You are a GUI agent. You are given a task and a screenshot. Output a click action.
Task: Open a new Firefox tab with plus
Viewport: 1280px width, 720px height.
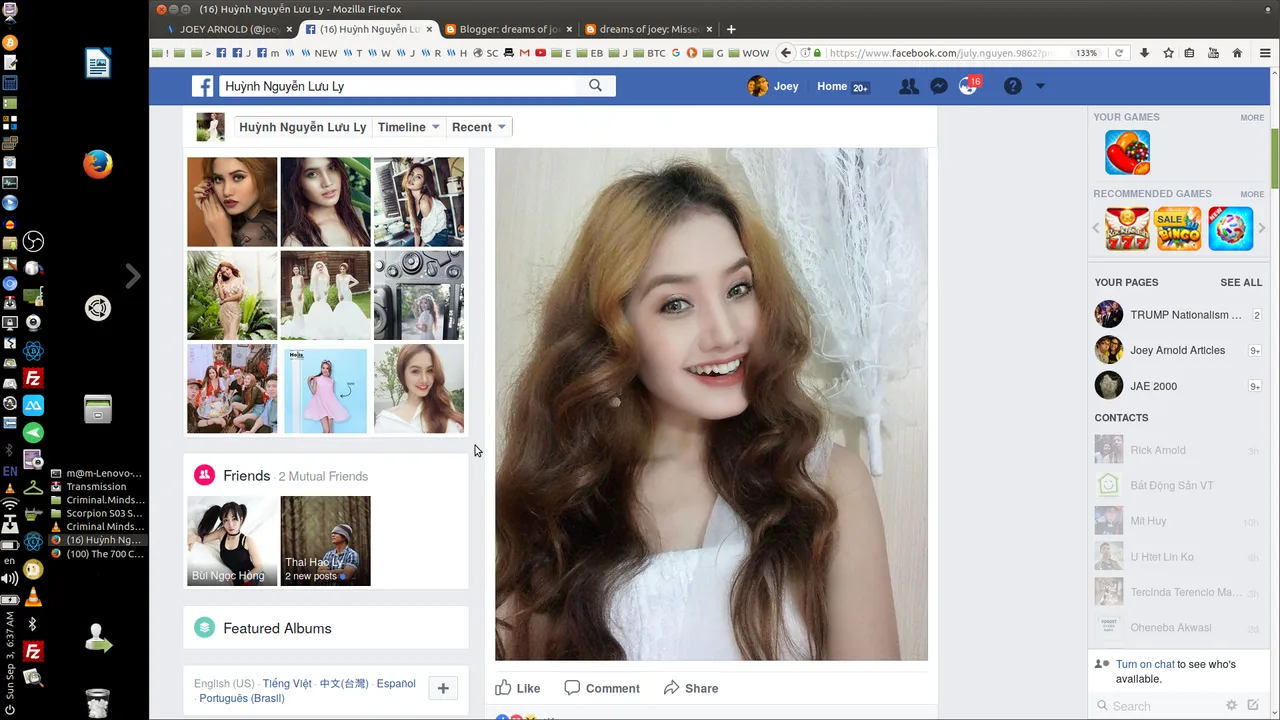[x=731, y=29]
